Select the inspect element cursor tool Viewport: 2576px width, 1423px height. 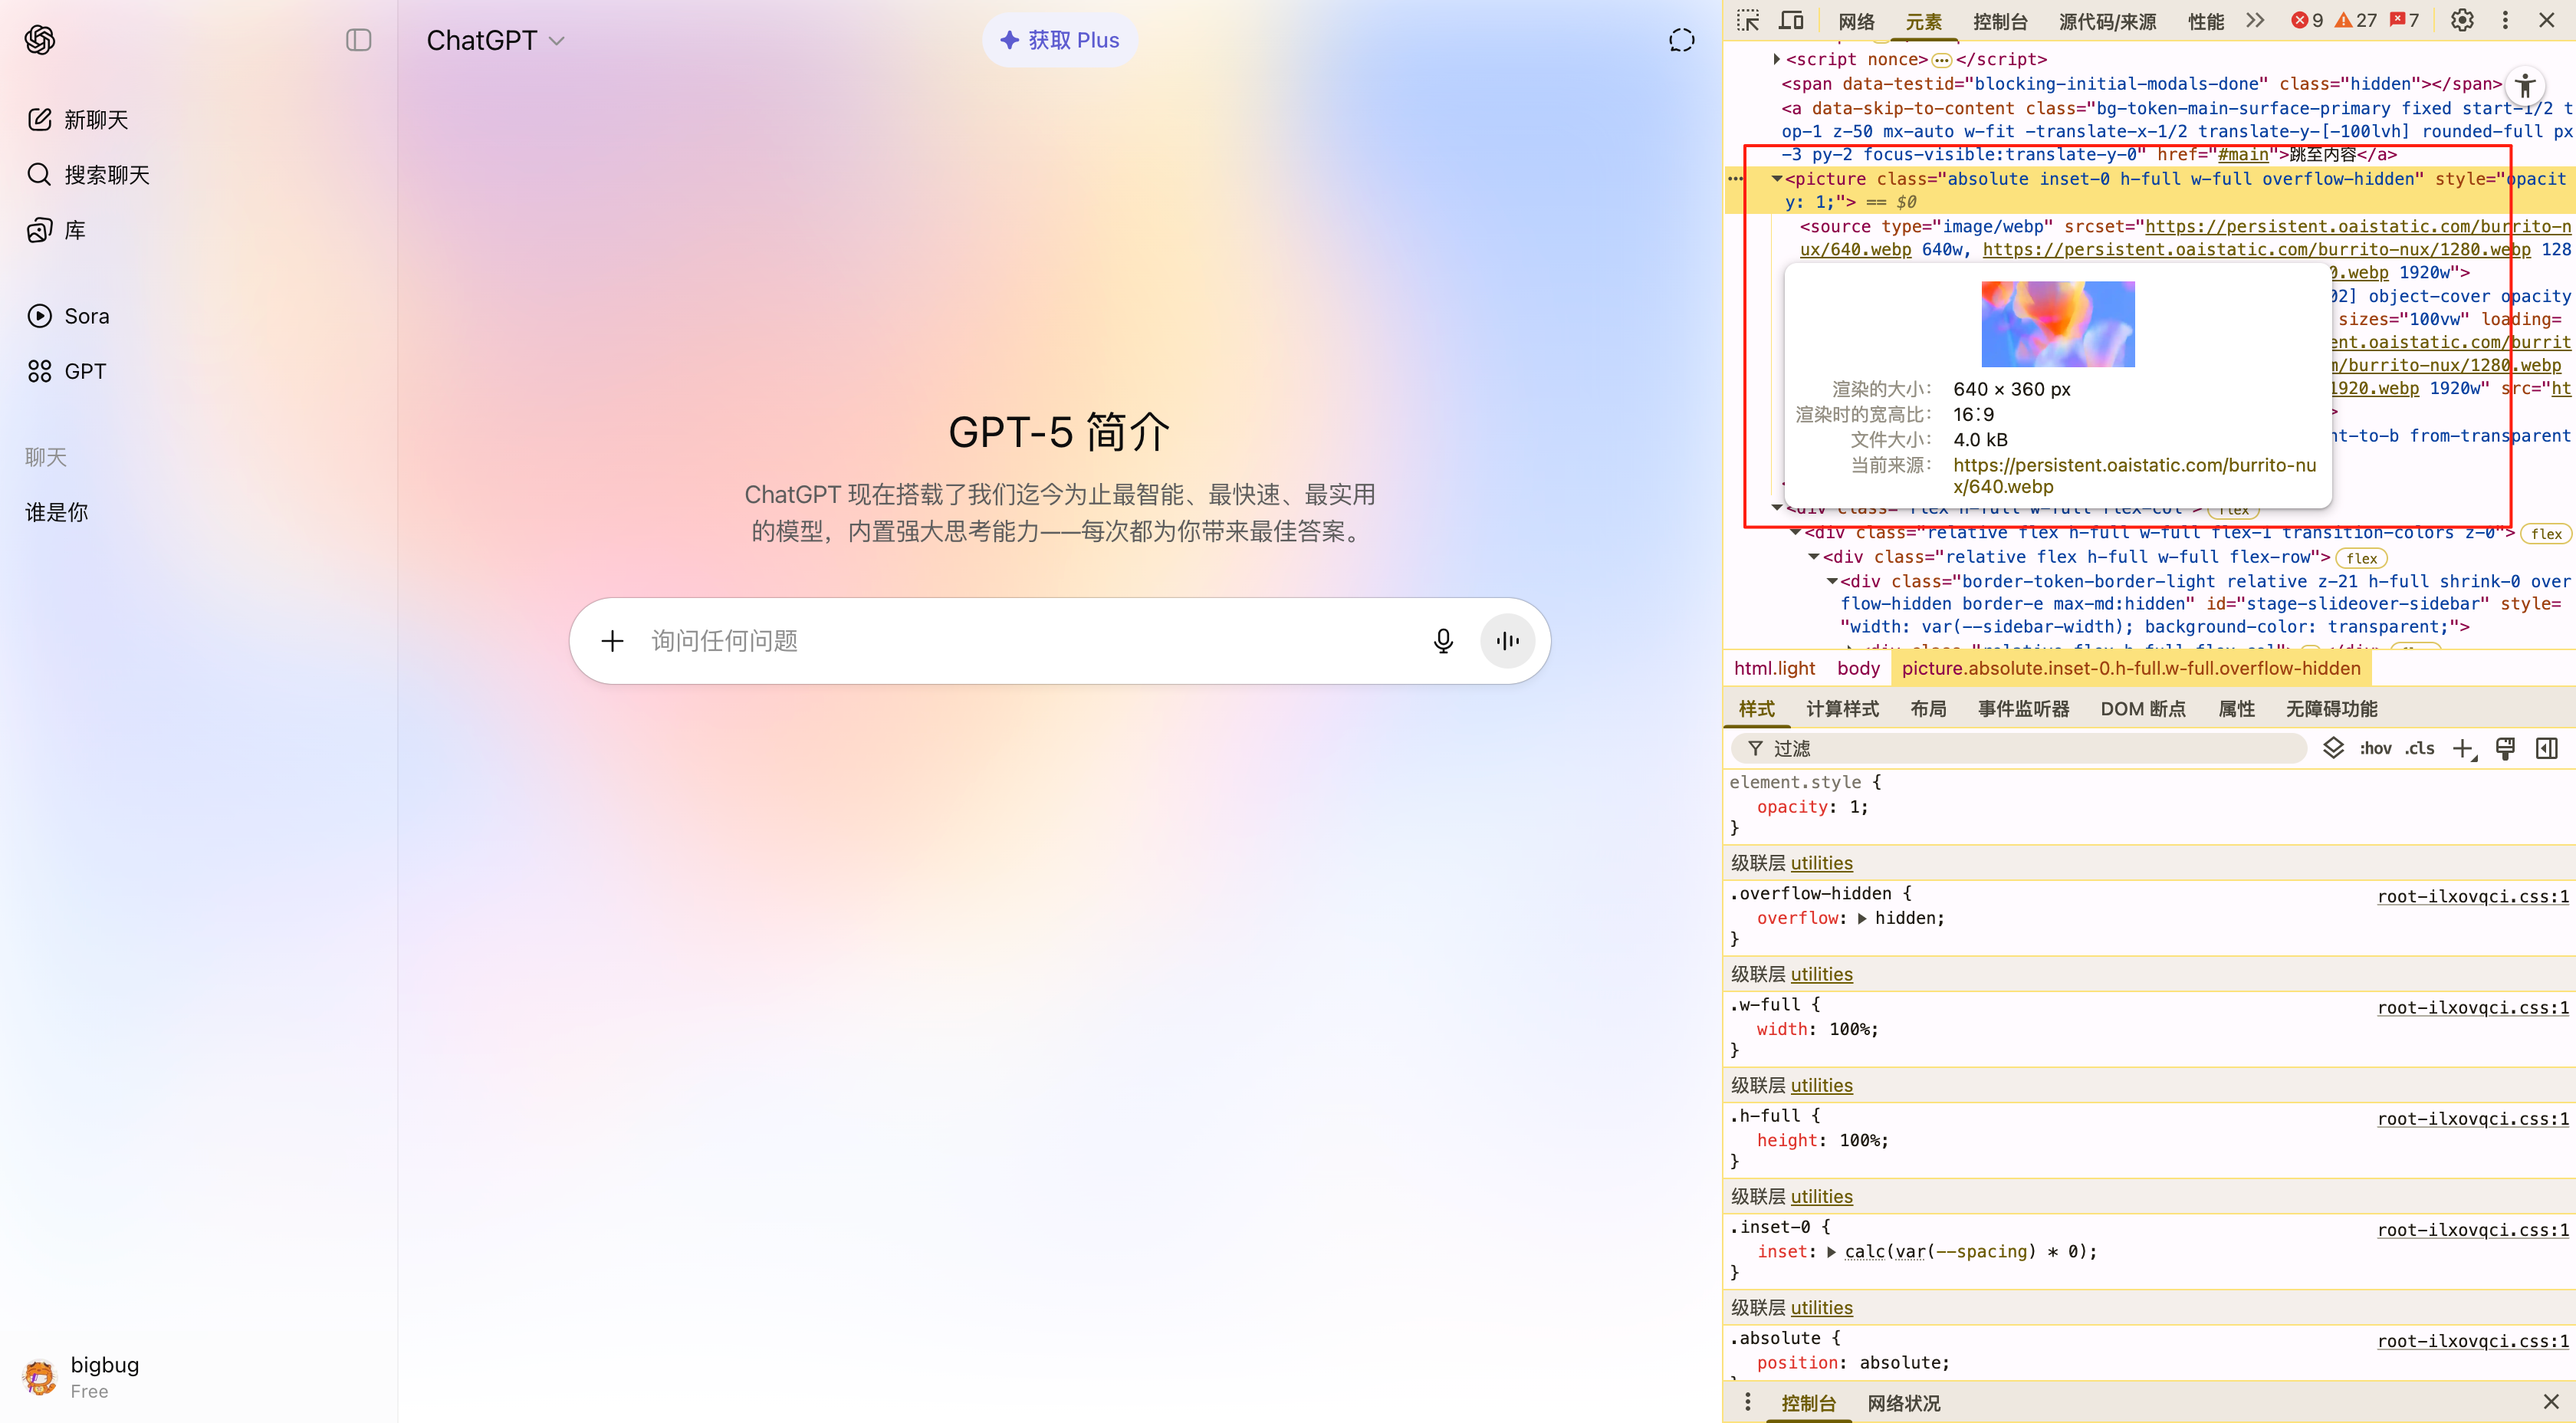[x=1749, y=20]
